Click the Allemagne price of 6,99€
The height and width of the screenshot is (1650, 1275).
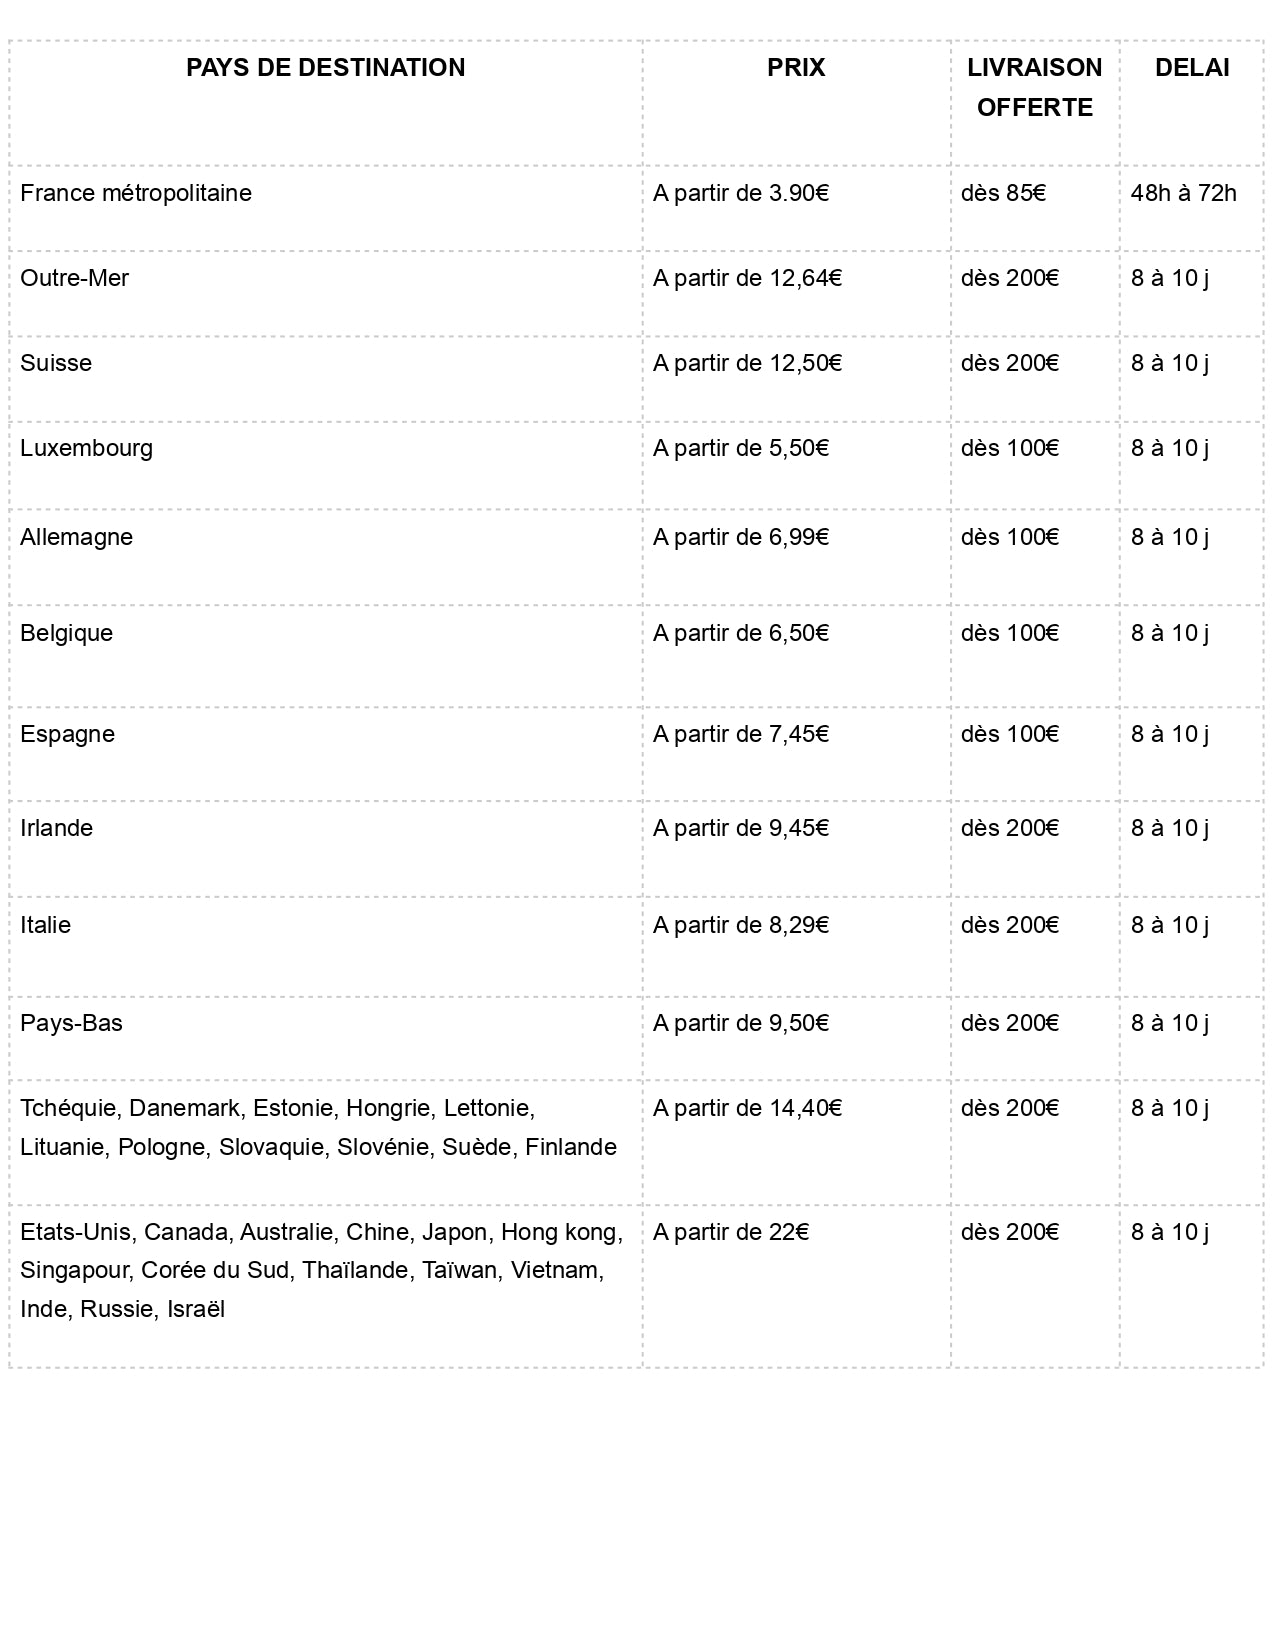[x=741, y=537]
